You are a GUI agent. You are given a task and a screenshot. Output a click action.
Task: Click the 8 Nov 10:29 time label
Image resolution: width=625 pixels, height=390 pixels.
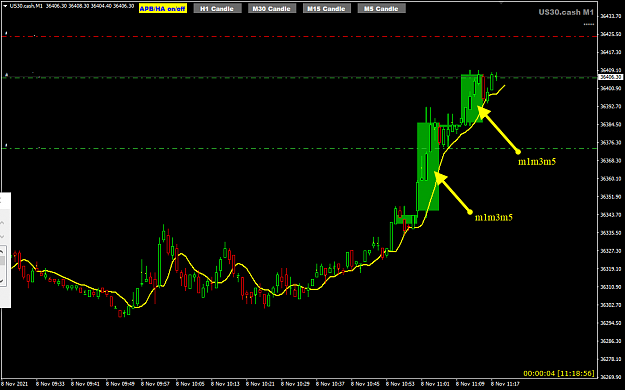coord(295,384)
